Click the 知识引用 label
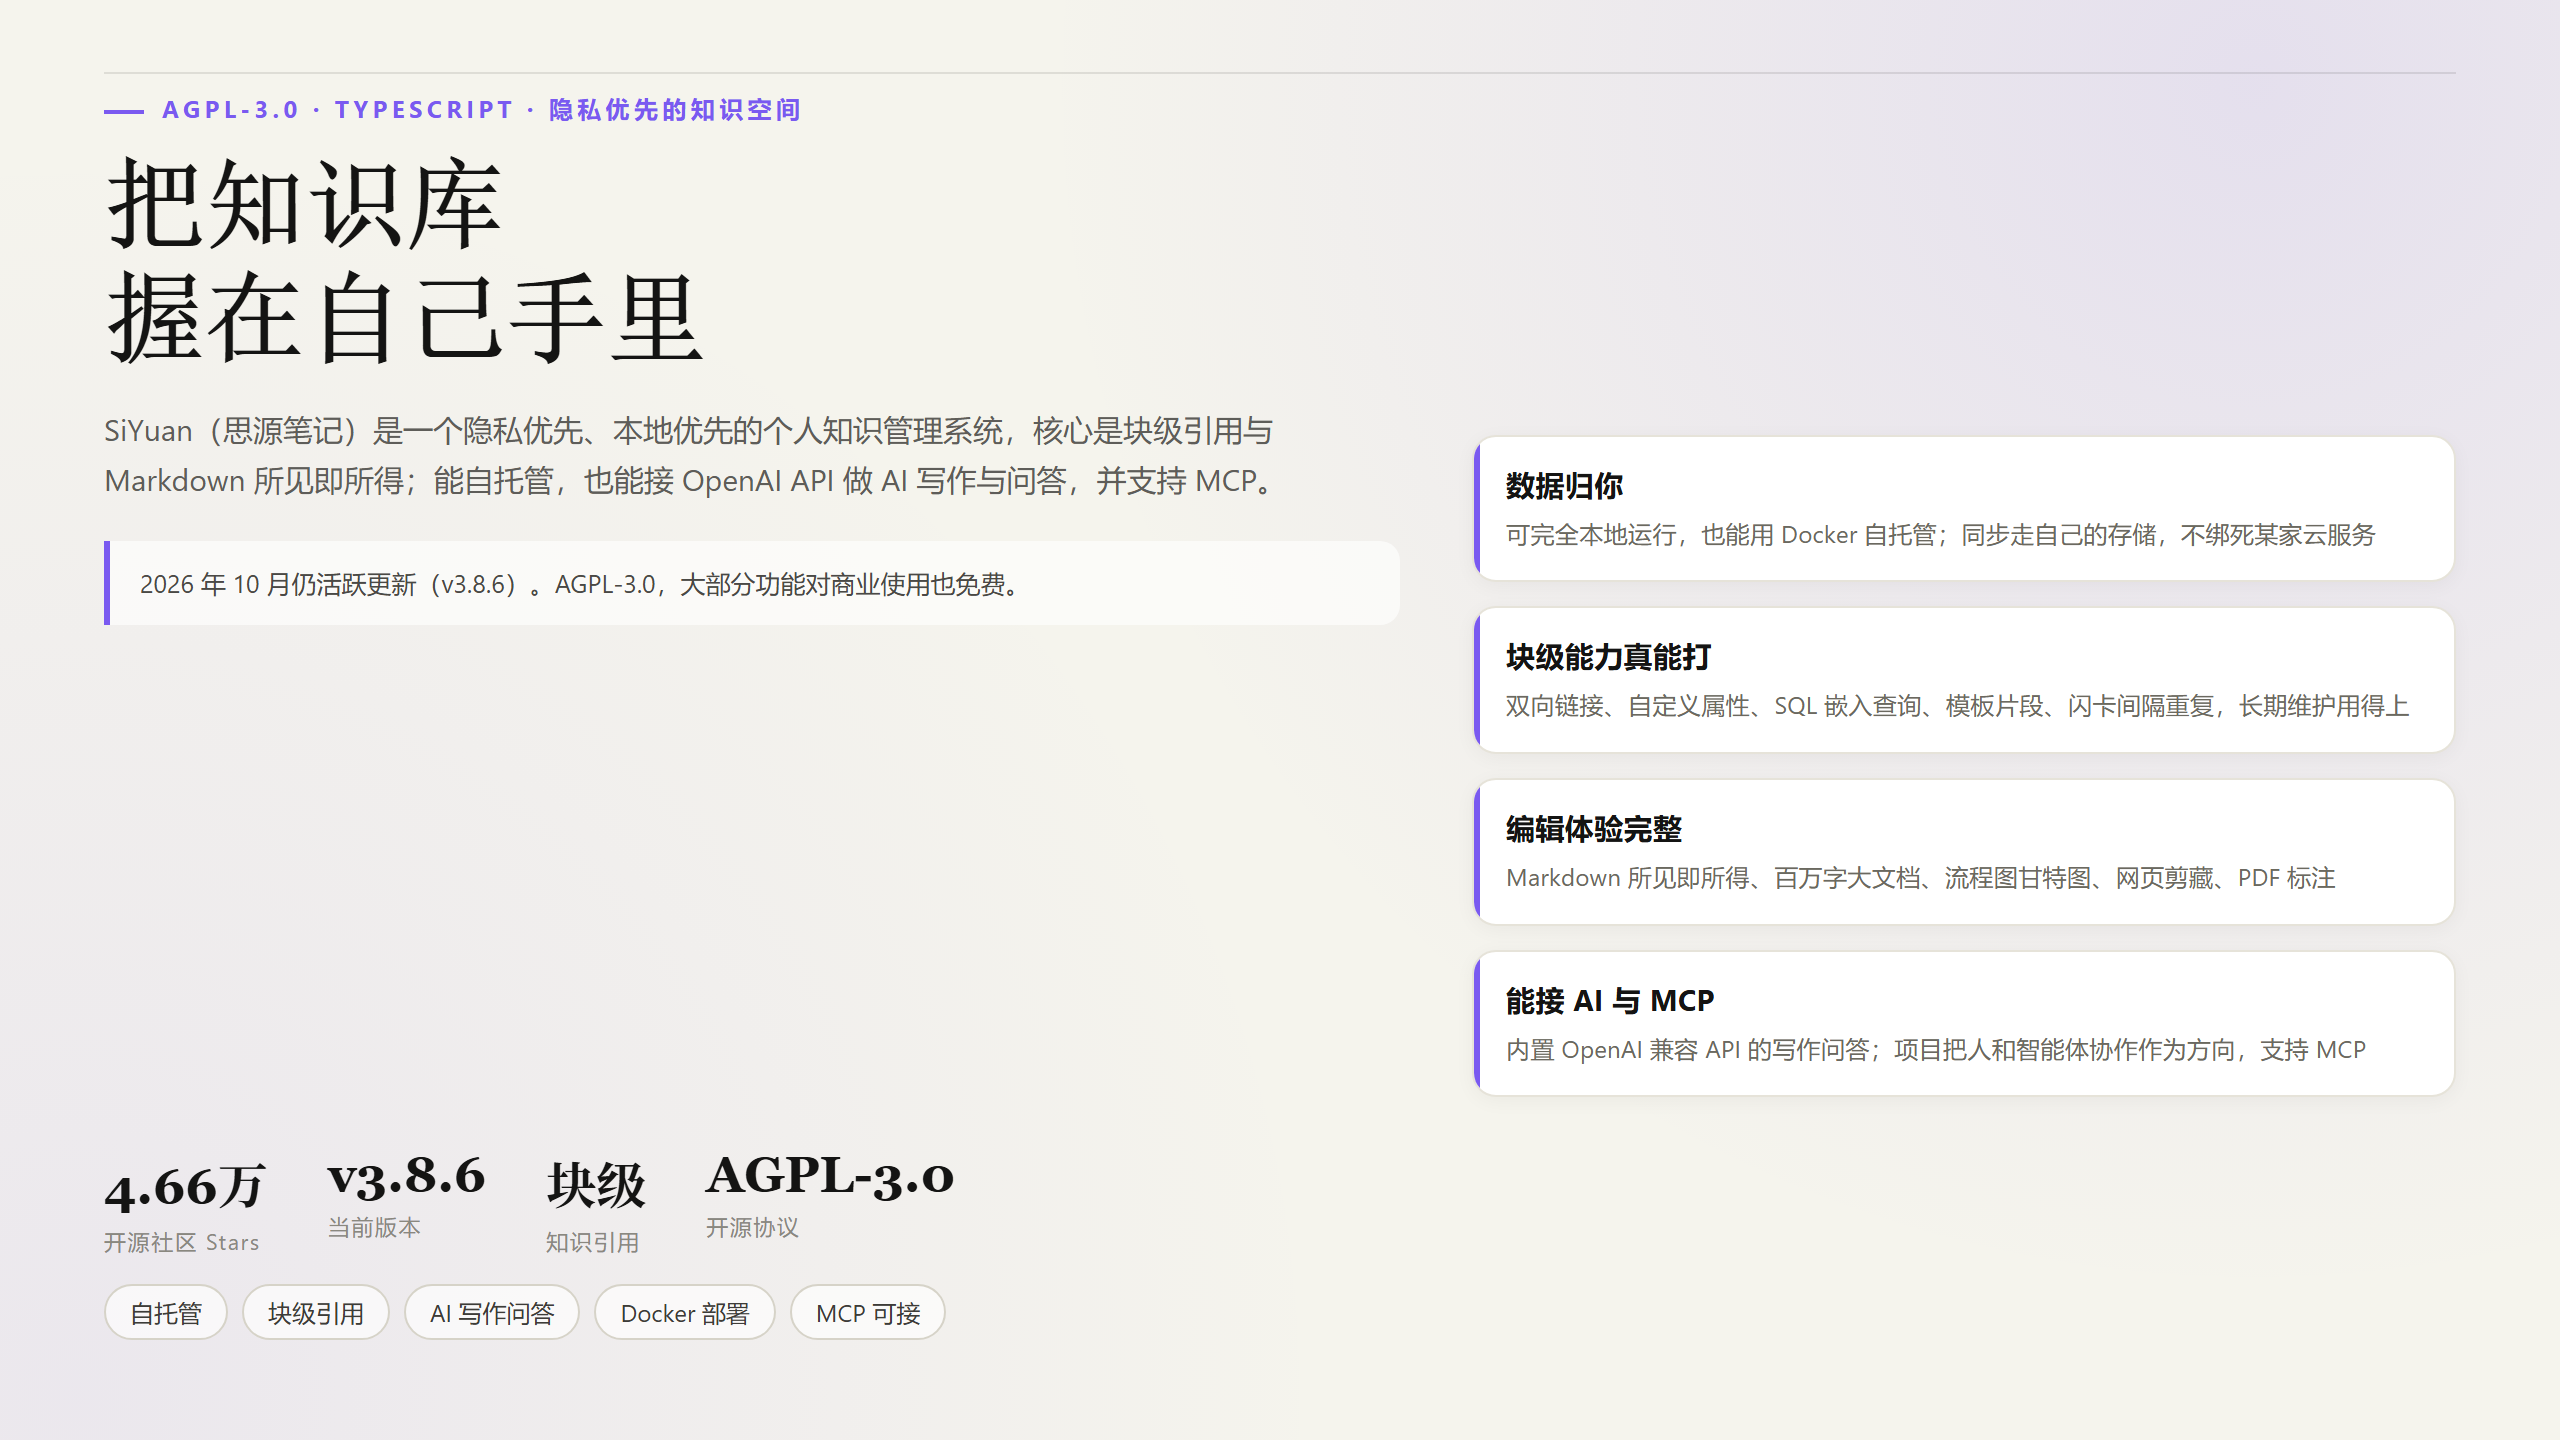Screen dimensions: 2560x1440 pos(592,1242)
